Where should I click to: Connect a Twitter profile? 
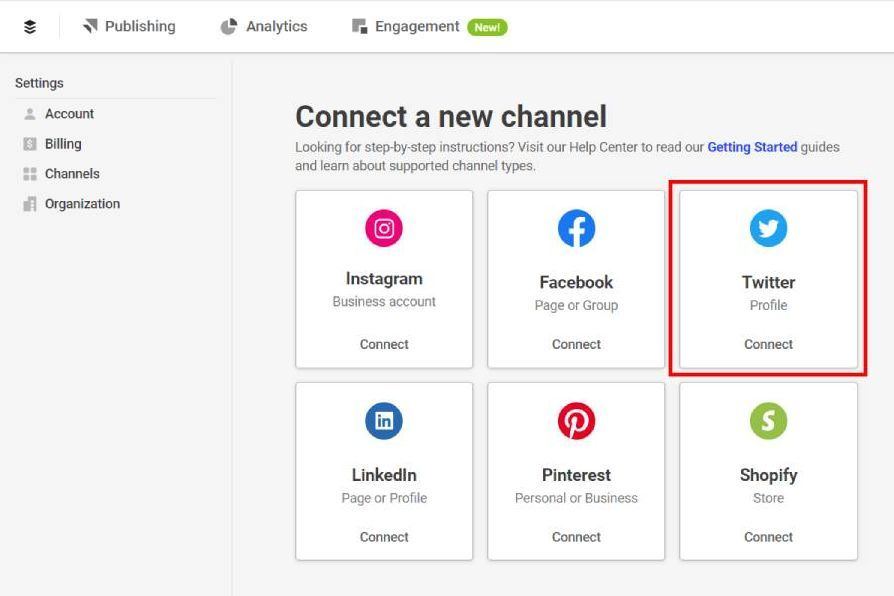[768, 344]
